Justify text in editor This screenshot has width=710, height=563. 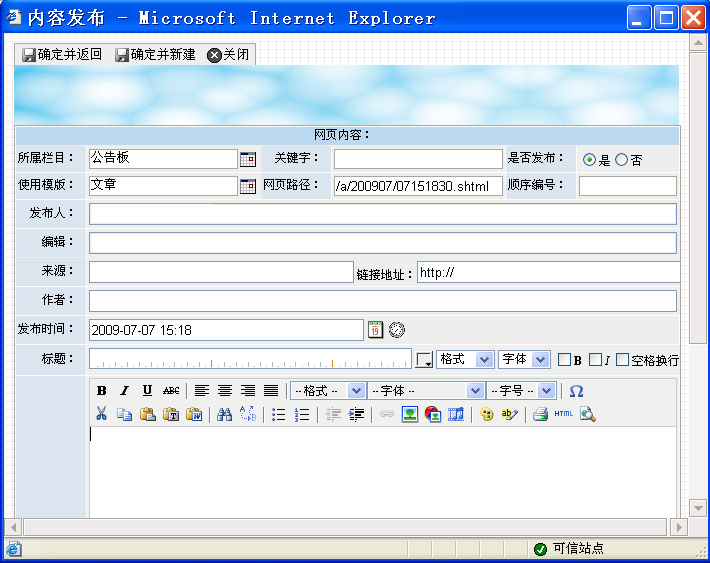coord(271,390)
